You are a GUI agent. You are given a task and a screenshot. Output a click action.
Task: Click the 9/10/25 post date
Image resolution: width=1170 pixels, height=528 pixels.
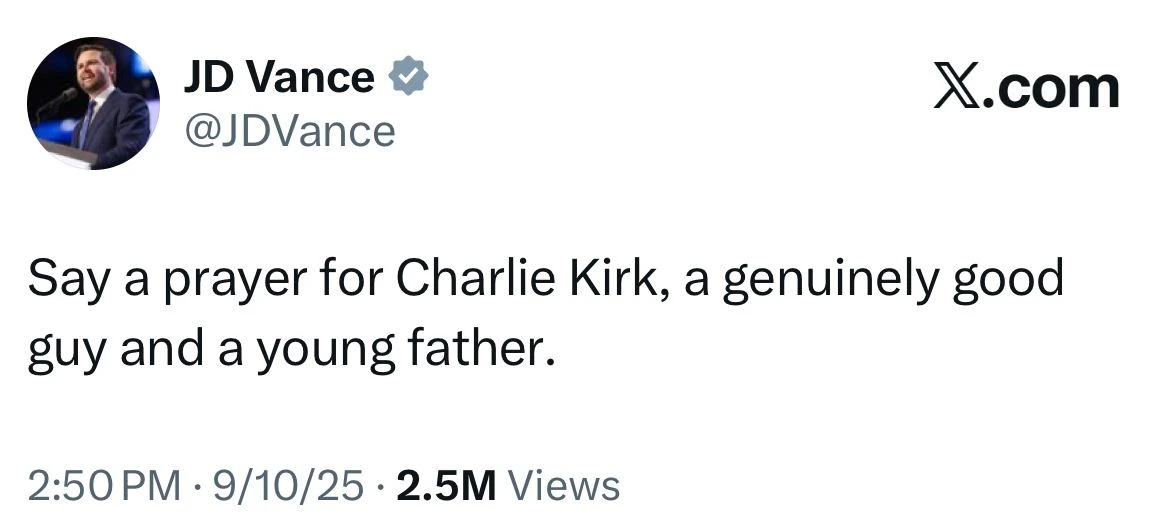click(289, 487)
